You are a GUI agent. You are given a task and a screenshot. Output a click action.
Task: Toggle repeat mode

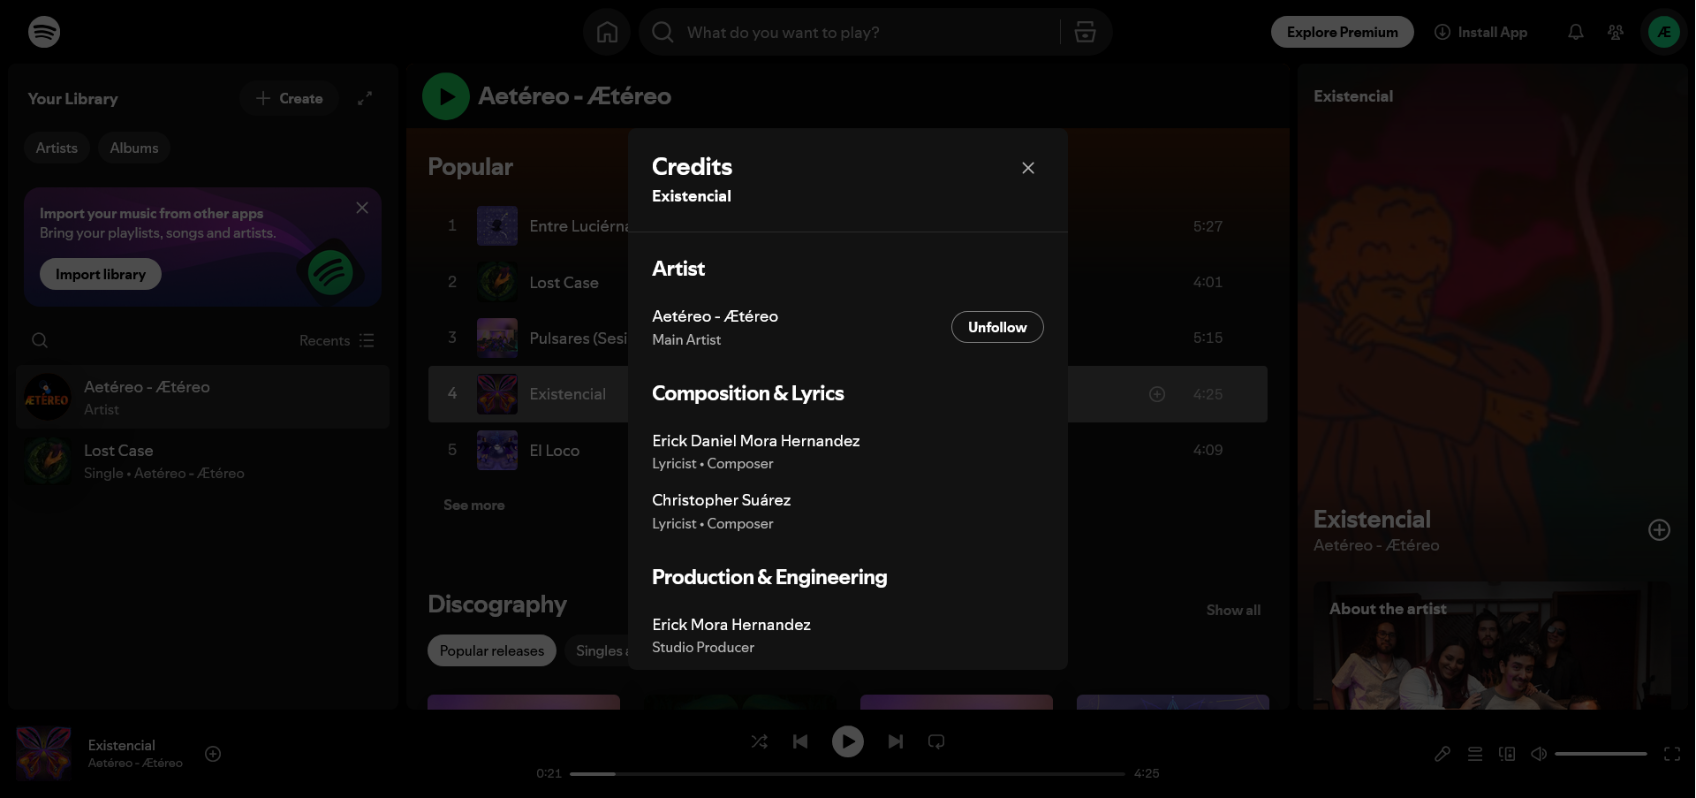pos(936,741)
